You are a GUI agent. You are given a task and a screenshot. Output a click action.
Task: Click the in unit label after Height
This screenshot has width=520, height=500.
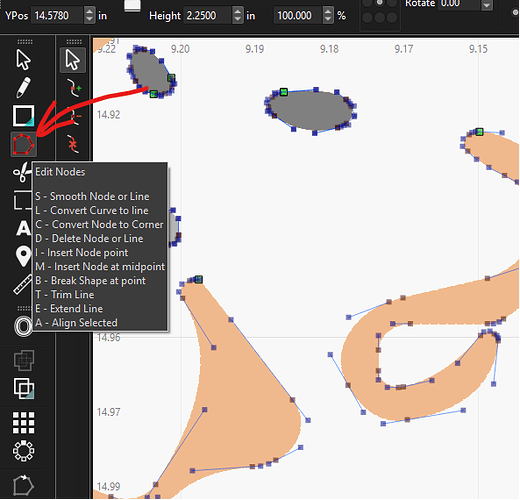coord(251,16)
